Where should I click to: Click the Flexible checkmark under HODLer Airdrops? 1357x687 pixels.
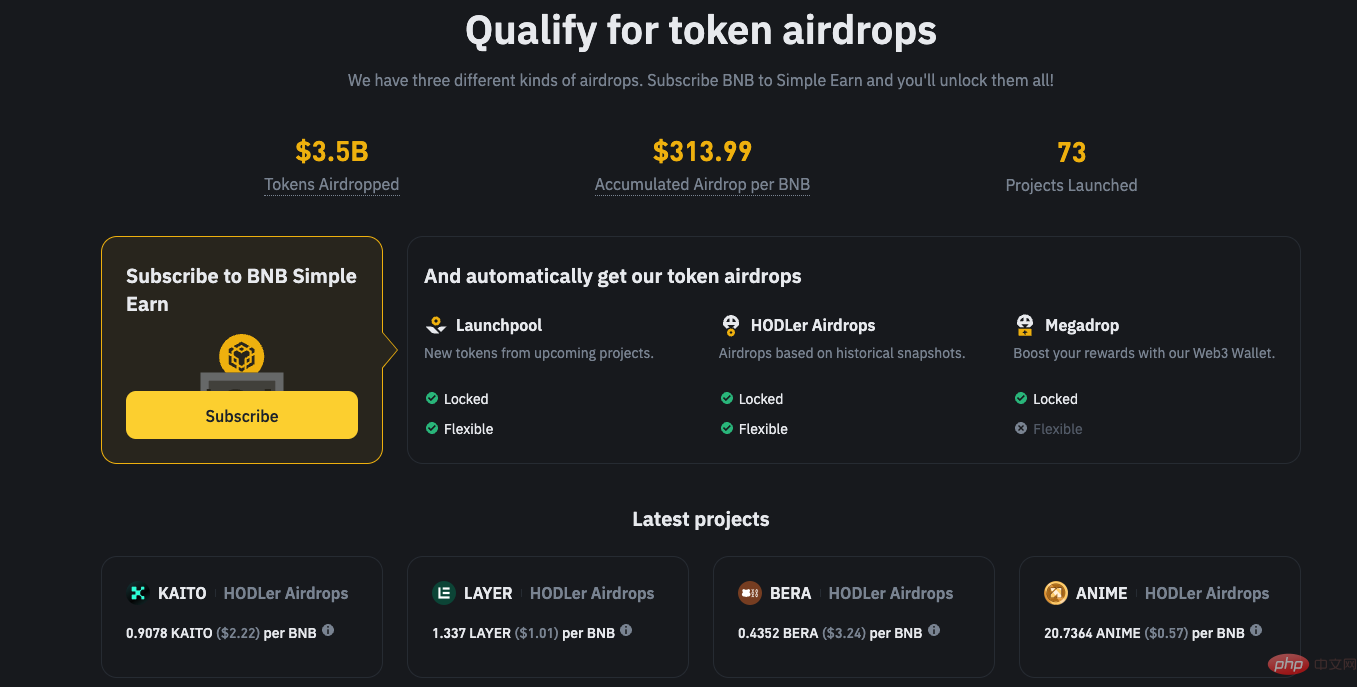[x=727, y=428]
